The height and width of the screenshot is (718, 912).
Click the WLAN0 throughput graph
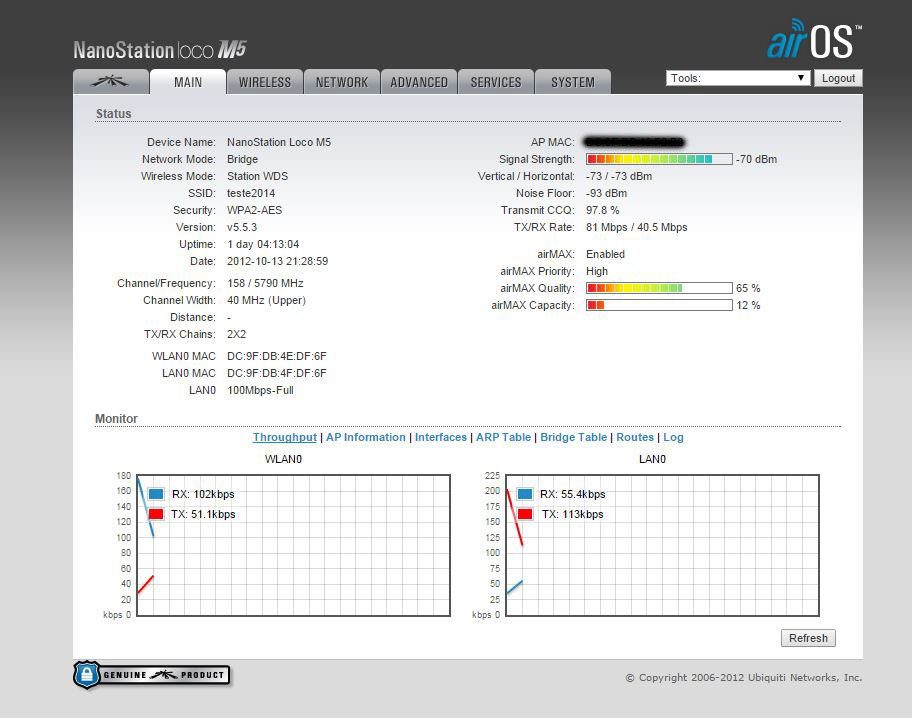click(293, 545)
